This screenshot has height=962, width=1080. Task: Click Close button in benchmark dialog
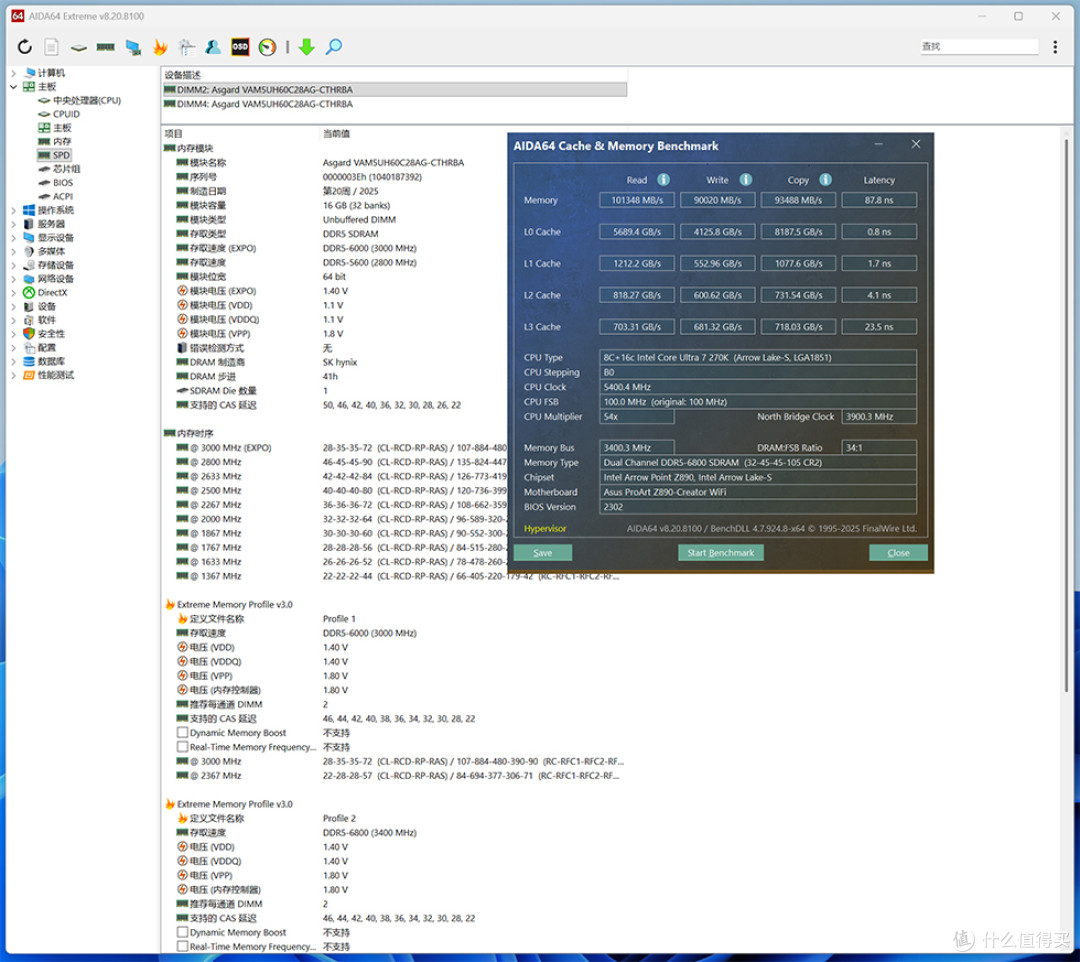pyautogui.click(x=898, y=553)
